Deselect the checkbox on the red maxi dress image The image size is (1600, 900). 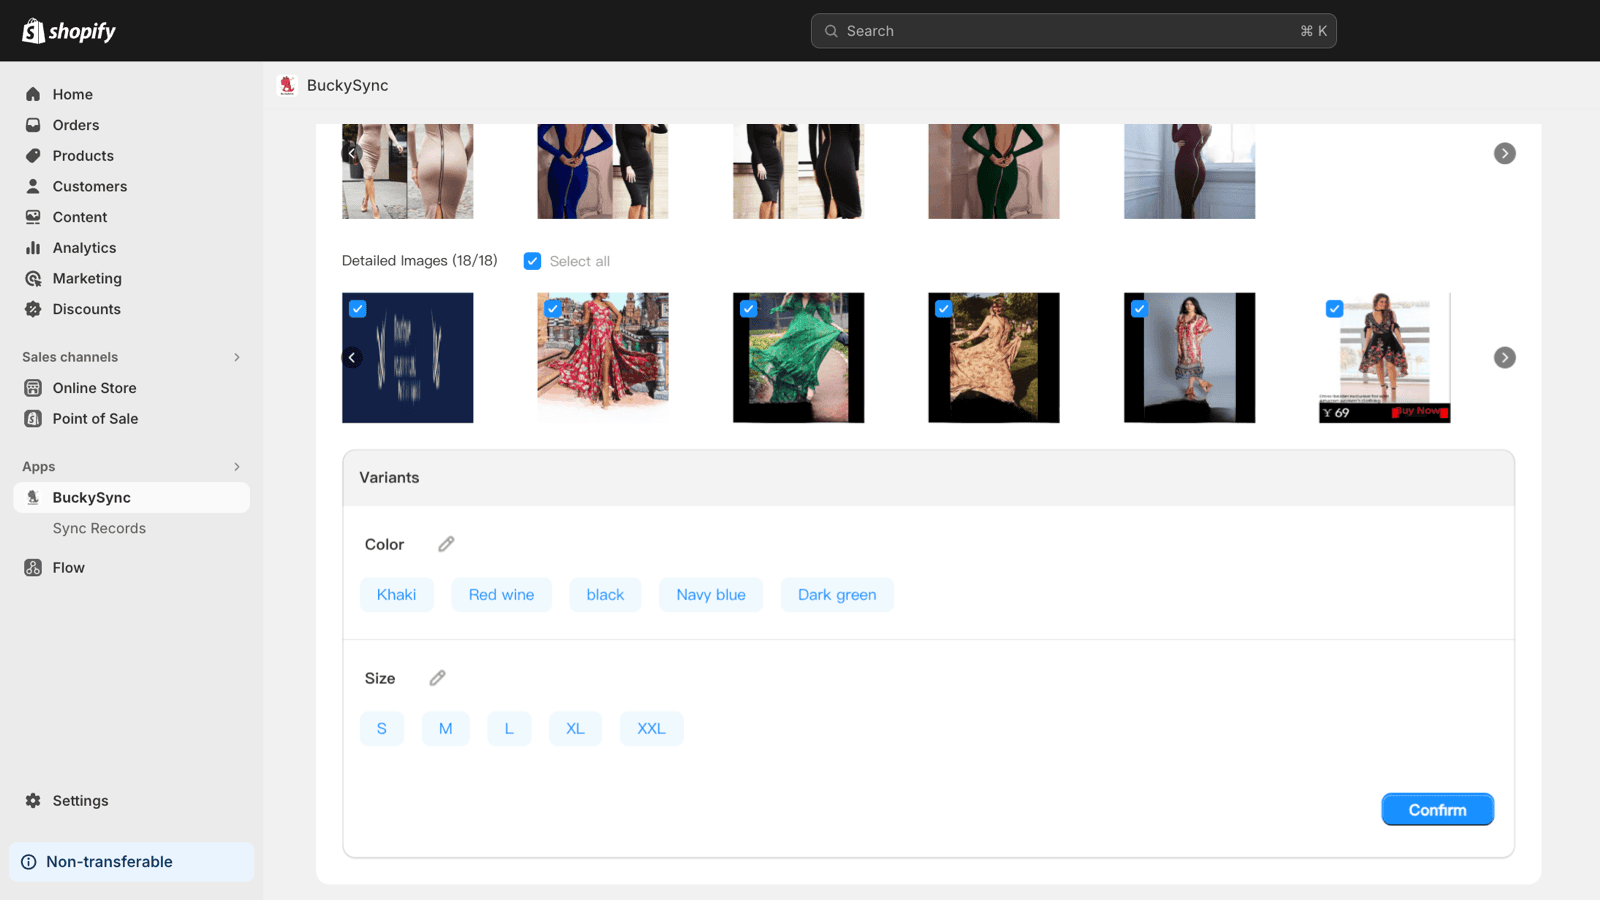point(553,309)
